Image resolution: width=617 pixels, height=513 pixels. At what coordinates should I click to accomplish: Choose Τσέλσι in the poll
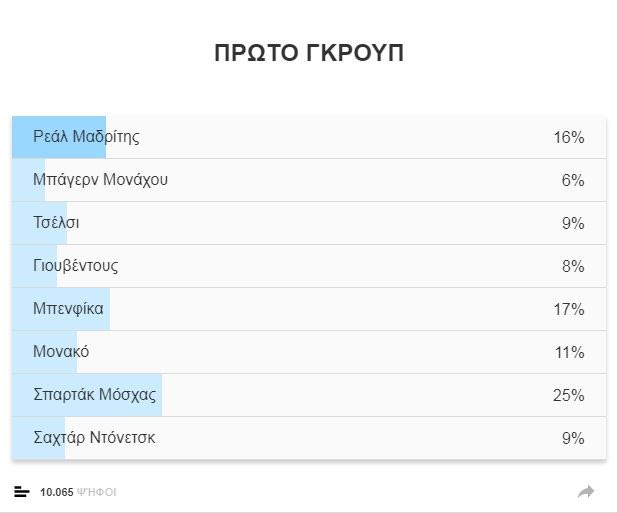[56, 223]
